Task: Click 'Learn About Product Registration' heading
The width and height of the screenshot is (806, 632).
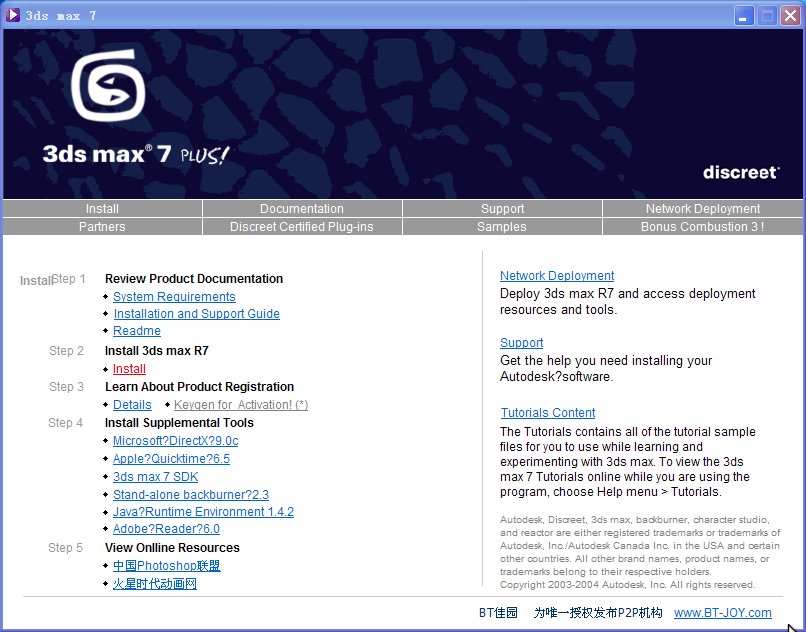Action: (x=199, y=387)
